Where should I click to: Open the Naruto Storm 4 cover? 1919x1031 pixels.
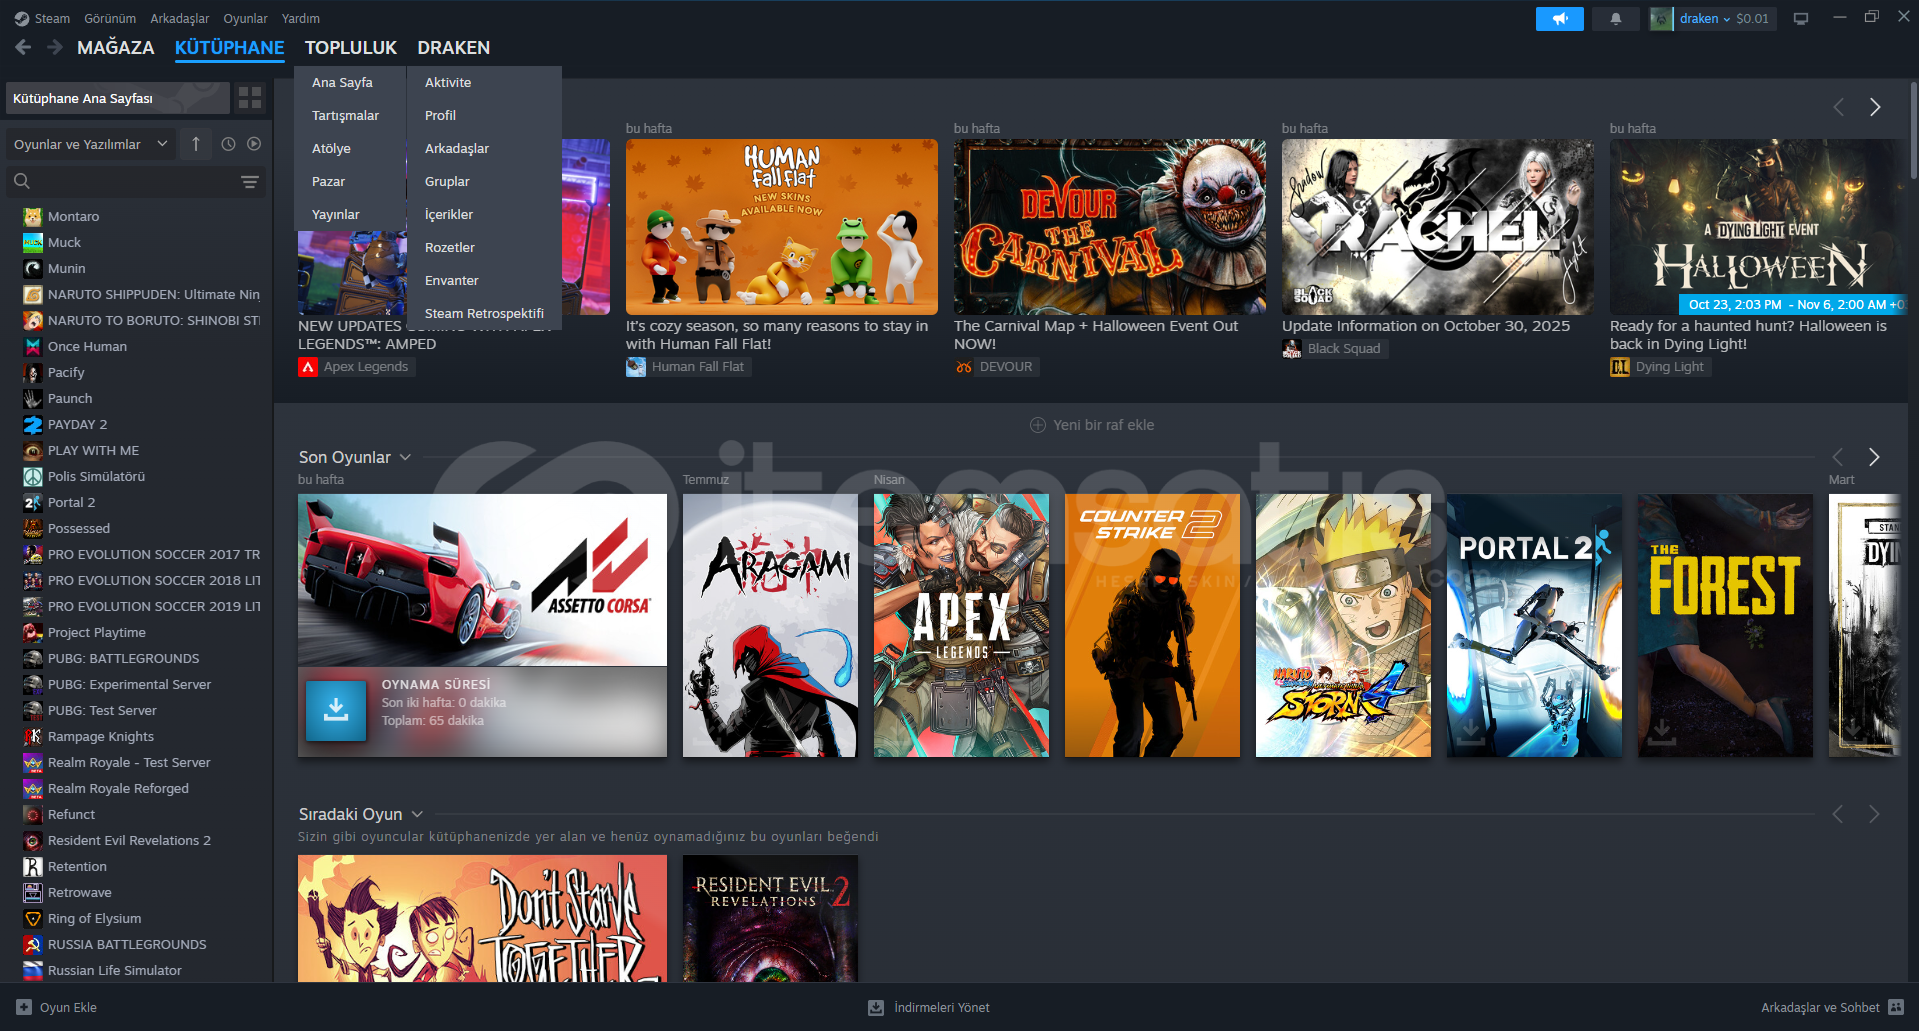(x=1343, y=625)
